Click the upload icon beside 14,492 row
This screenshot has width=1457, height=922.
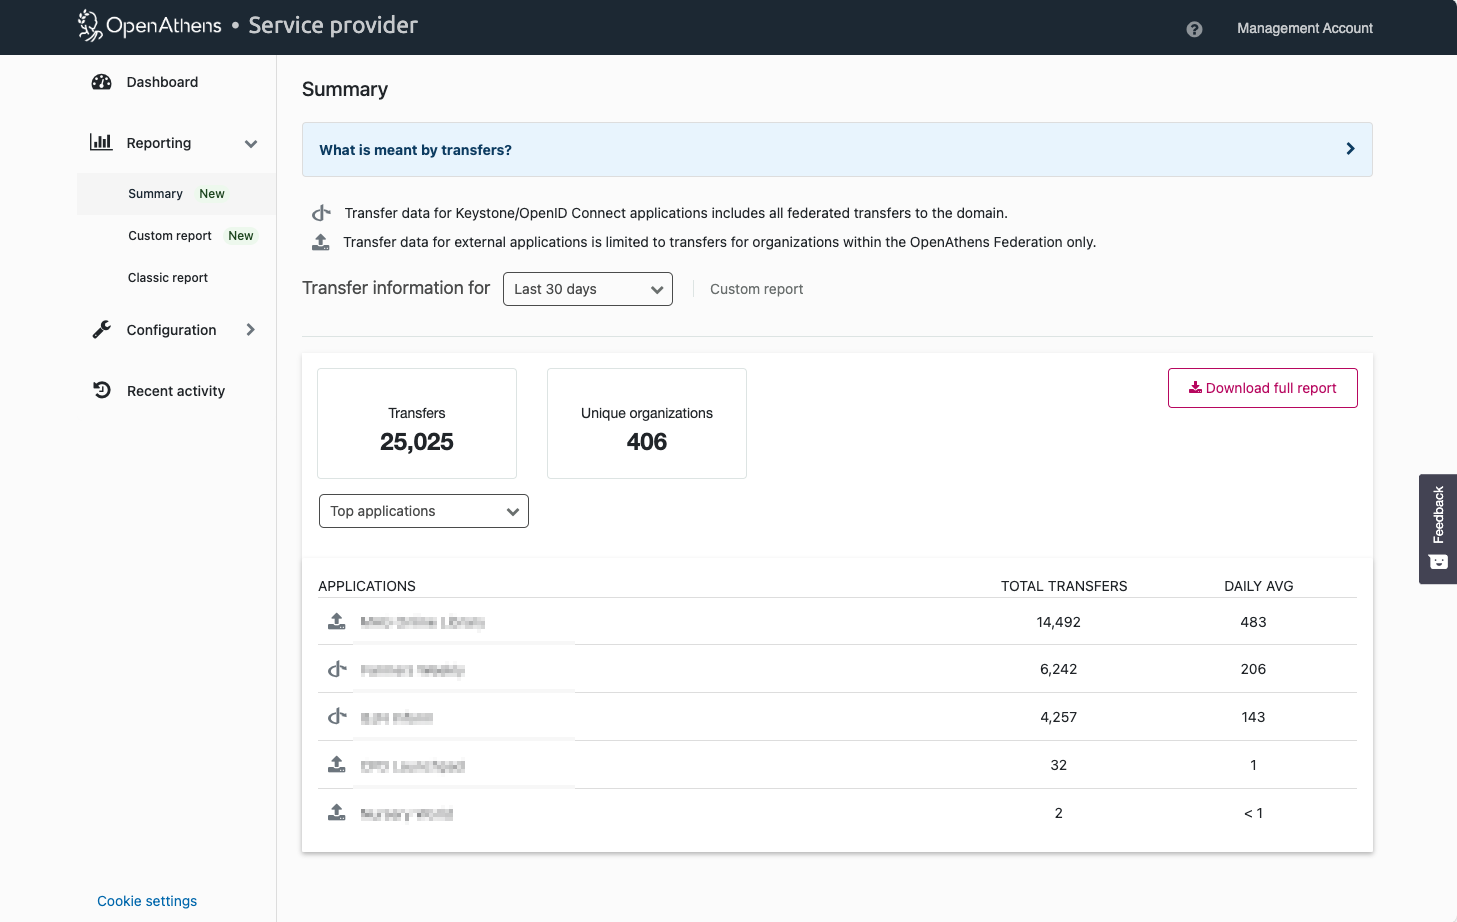(337, 621)
